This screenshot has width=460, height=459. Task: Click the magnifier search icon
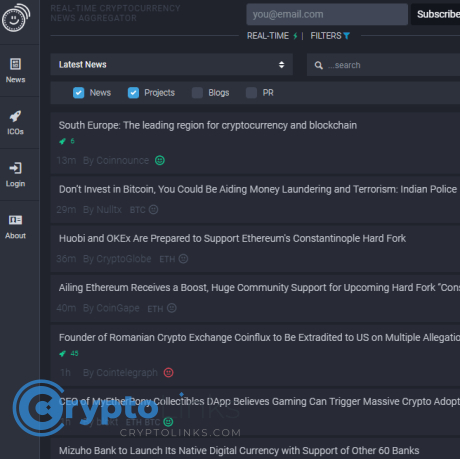pyautogui.click(x=319, y=65)
